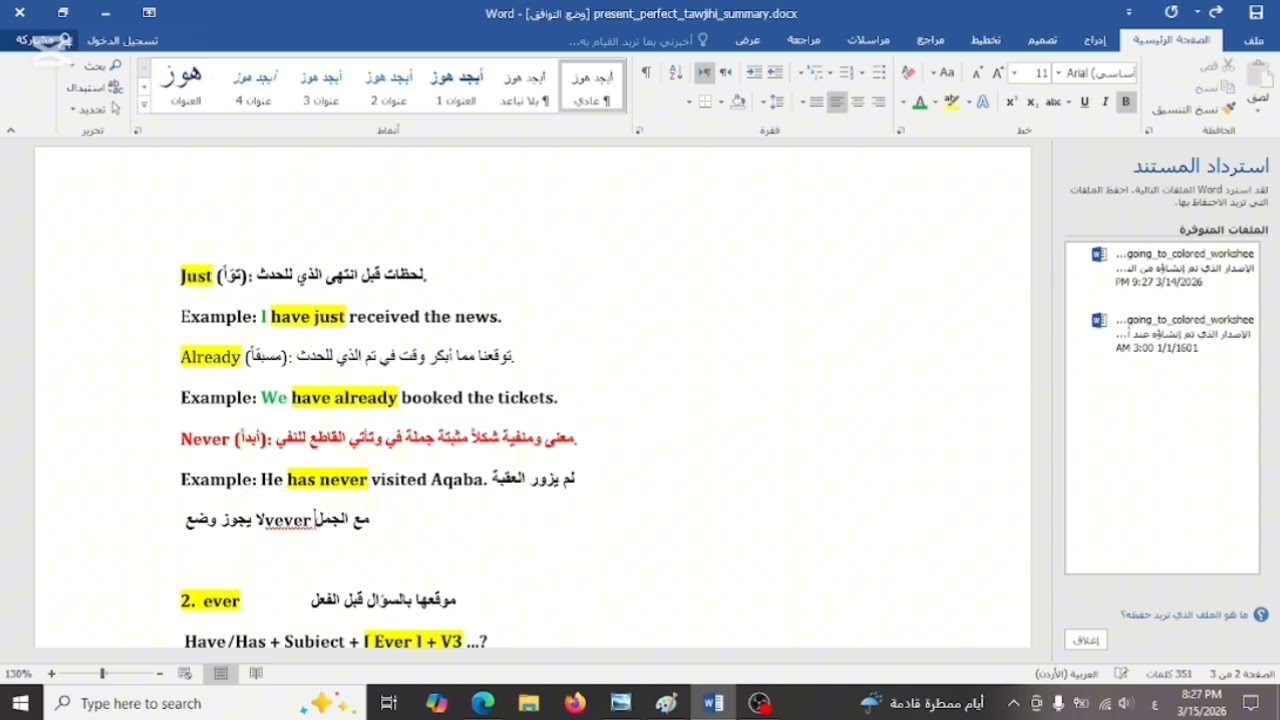
Task: Click the spelling proofing icon in status bar
Action: [1122, 674]
